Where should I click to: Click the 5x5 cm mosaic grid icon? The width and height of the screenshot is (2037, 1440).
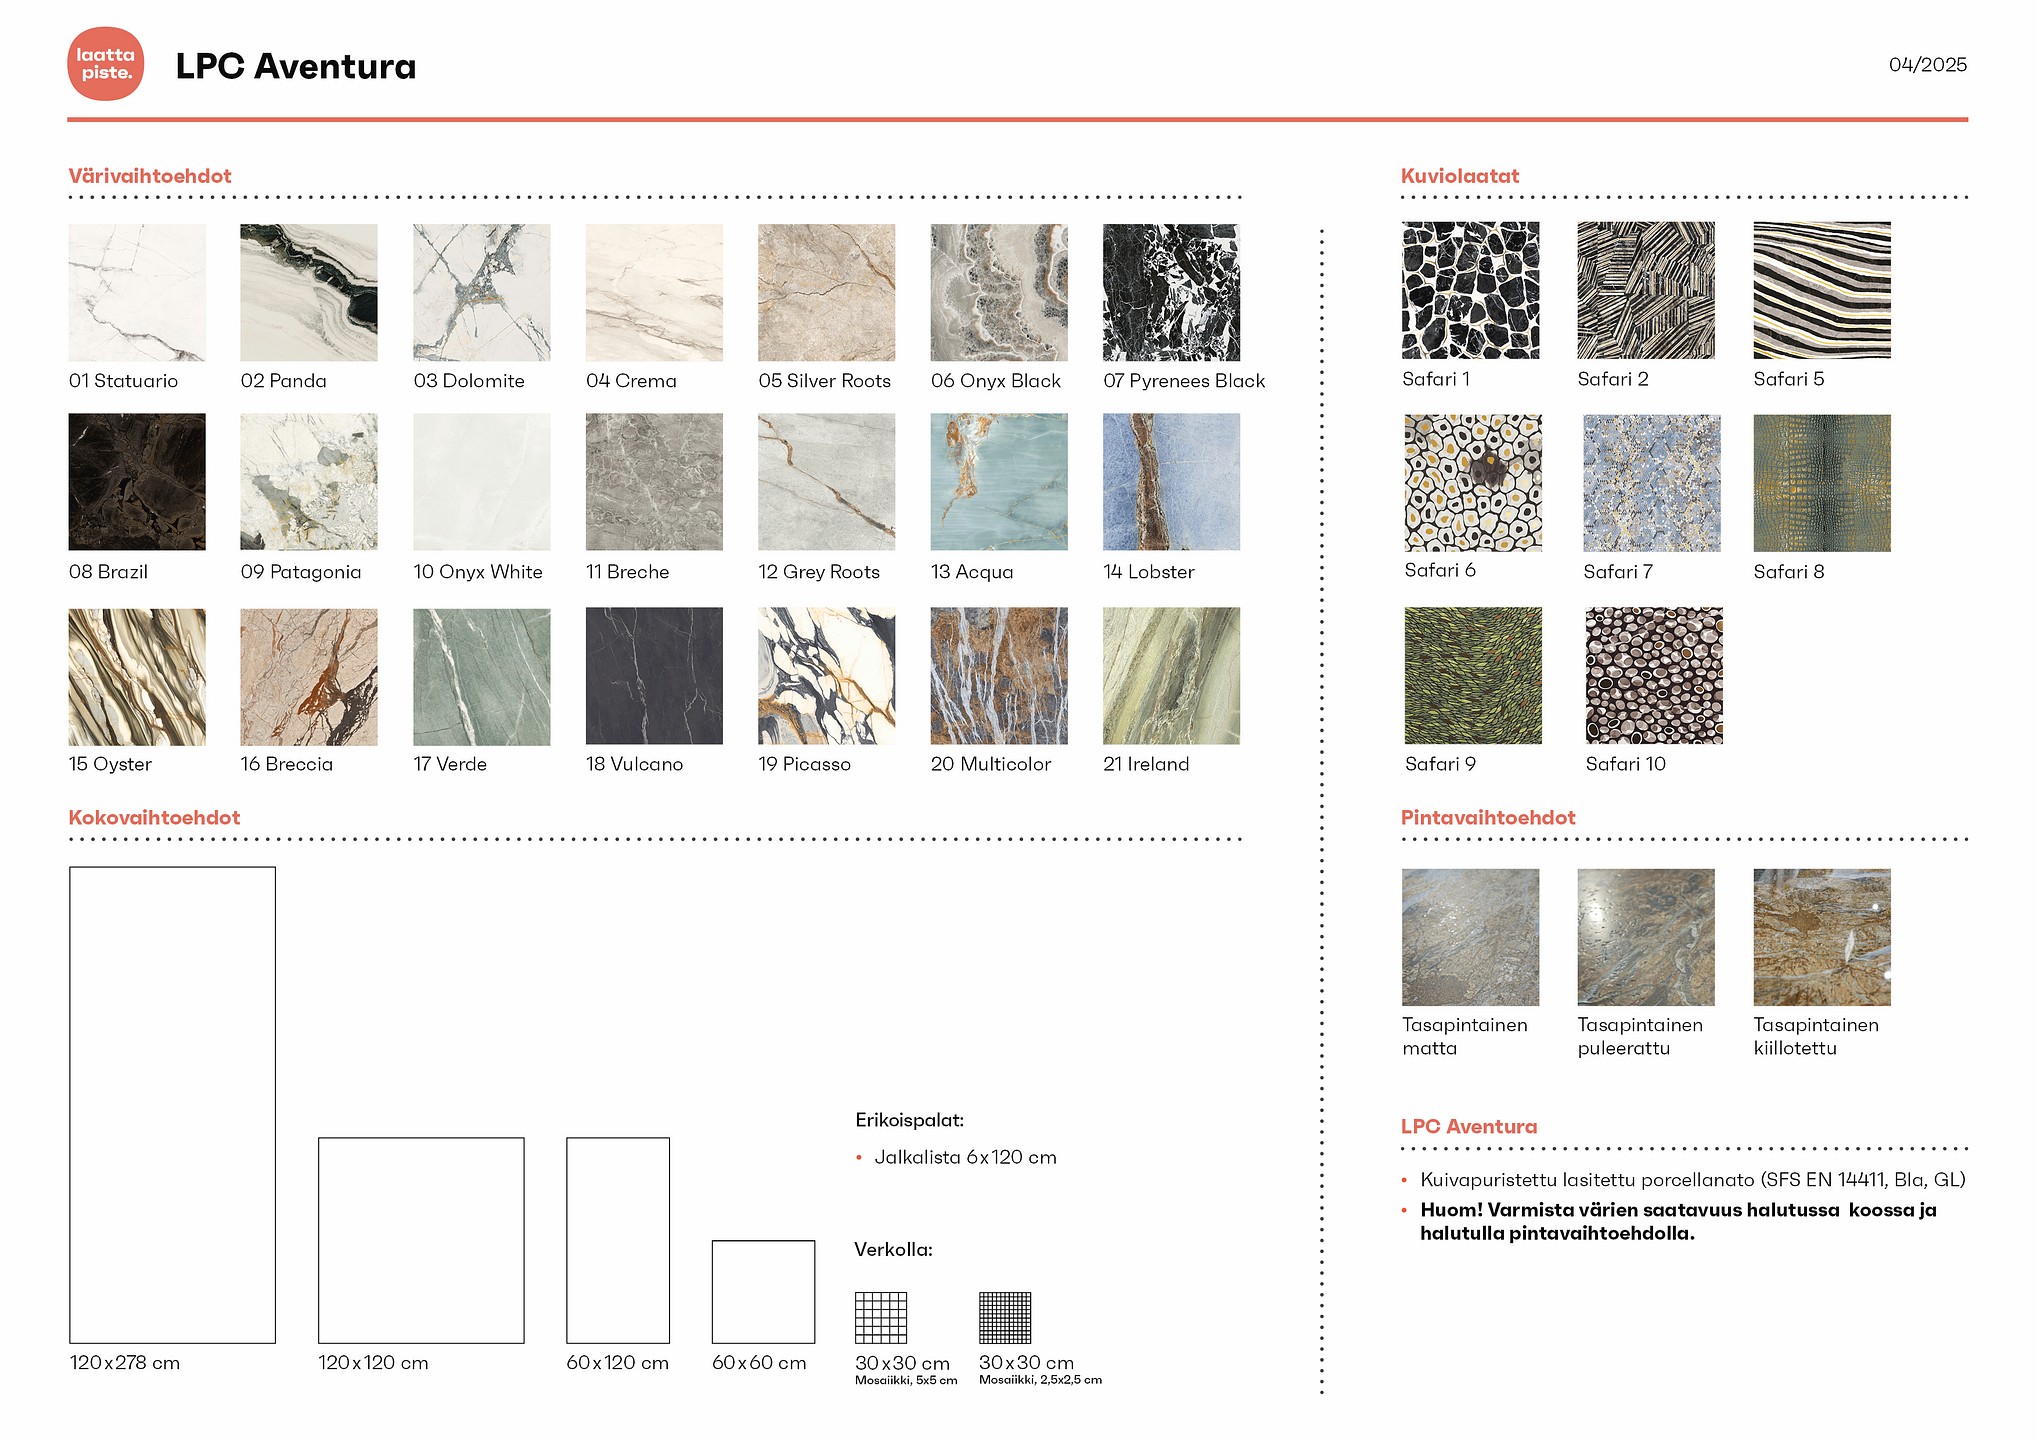click(x=881, y=1317)
